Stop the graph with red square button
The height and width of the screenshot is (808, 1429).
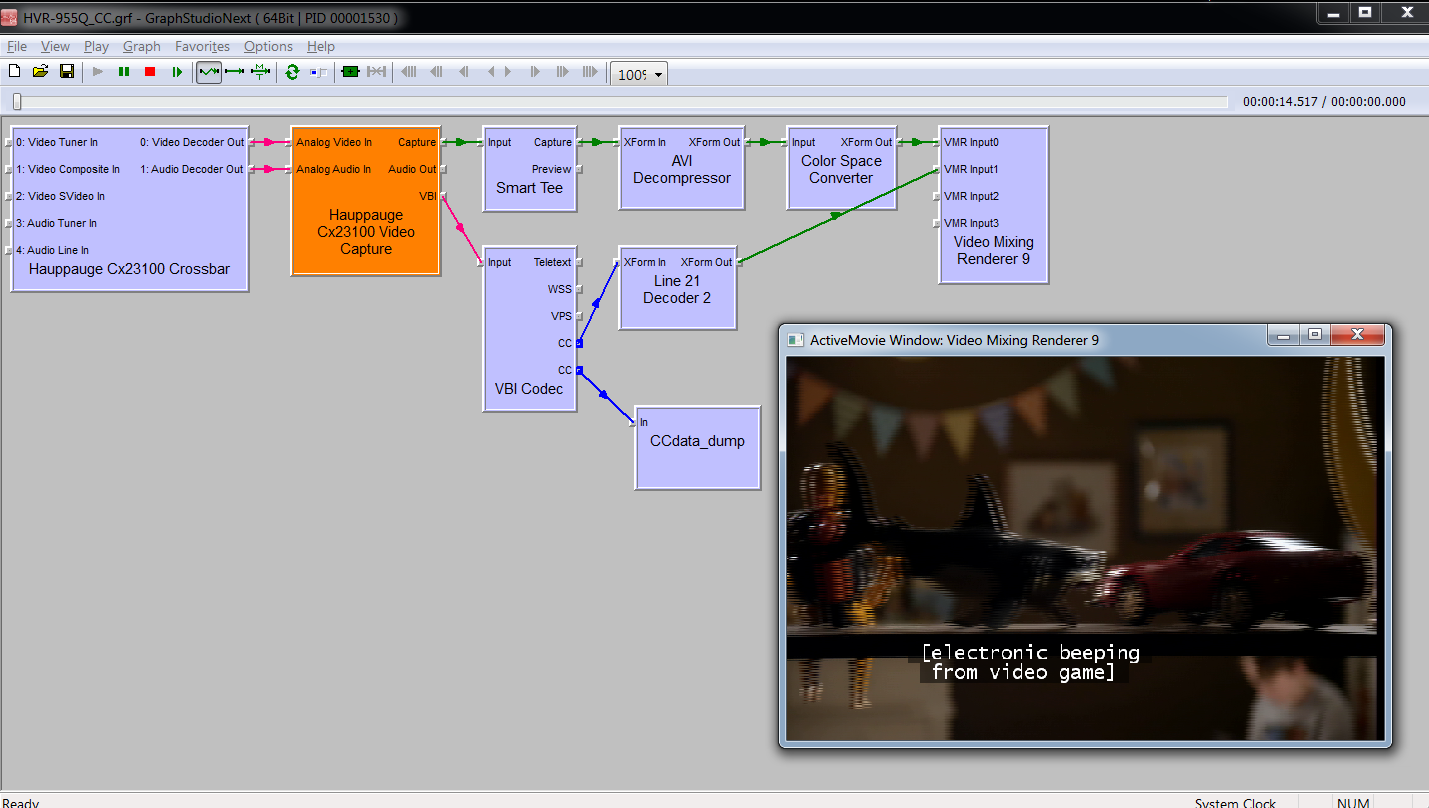point(150,72)
